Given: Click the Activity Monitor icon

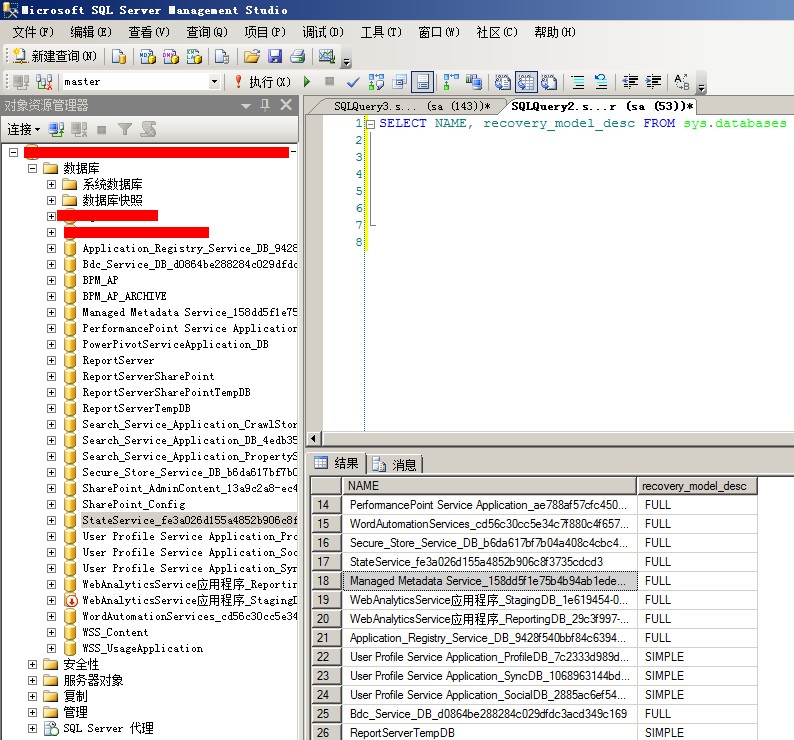Looking at the screenshot, I should [327, 56].
